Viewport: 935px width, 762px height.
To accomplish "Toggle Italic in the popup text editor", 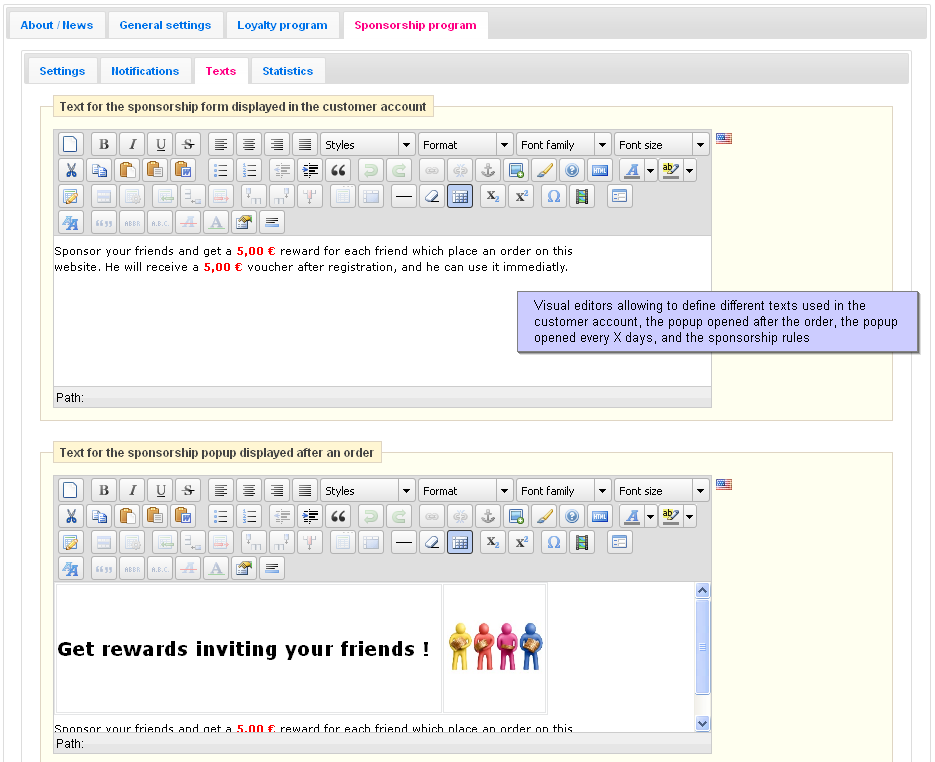I will pos(132,490).
